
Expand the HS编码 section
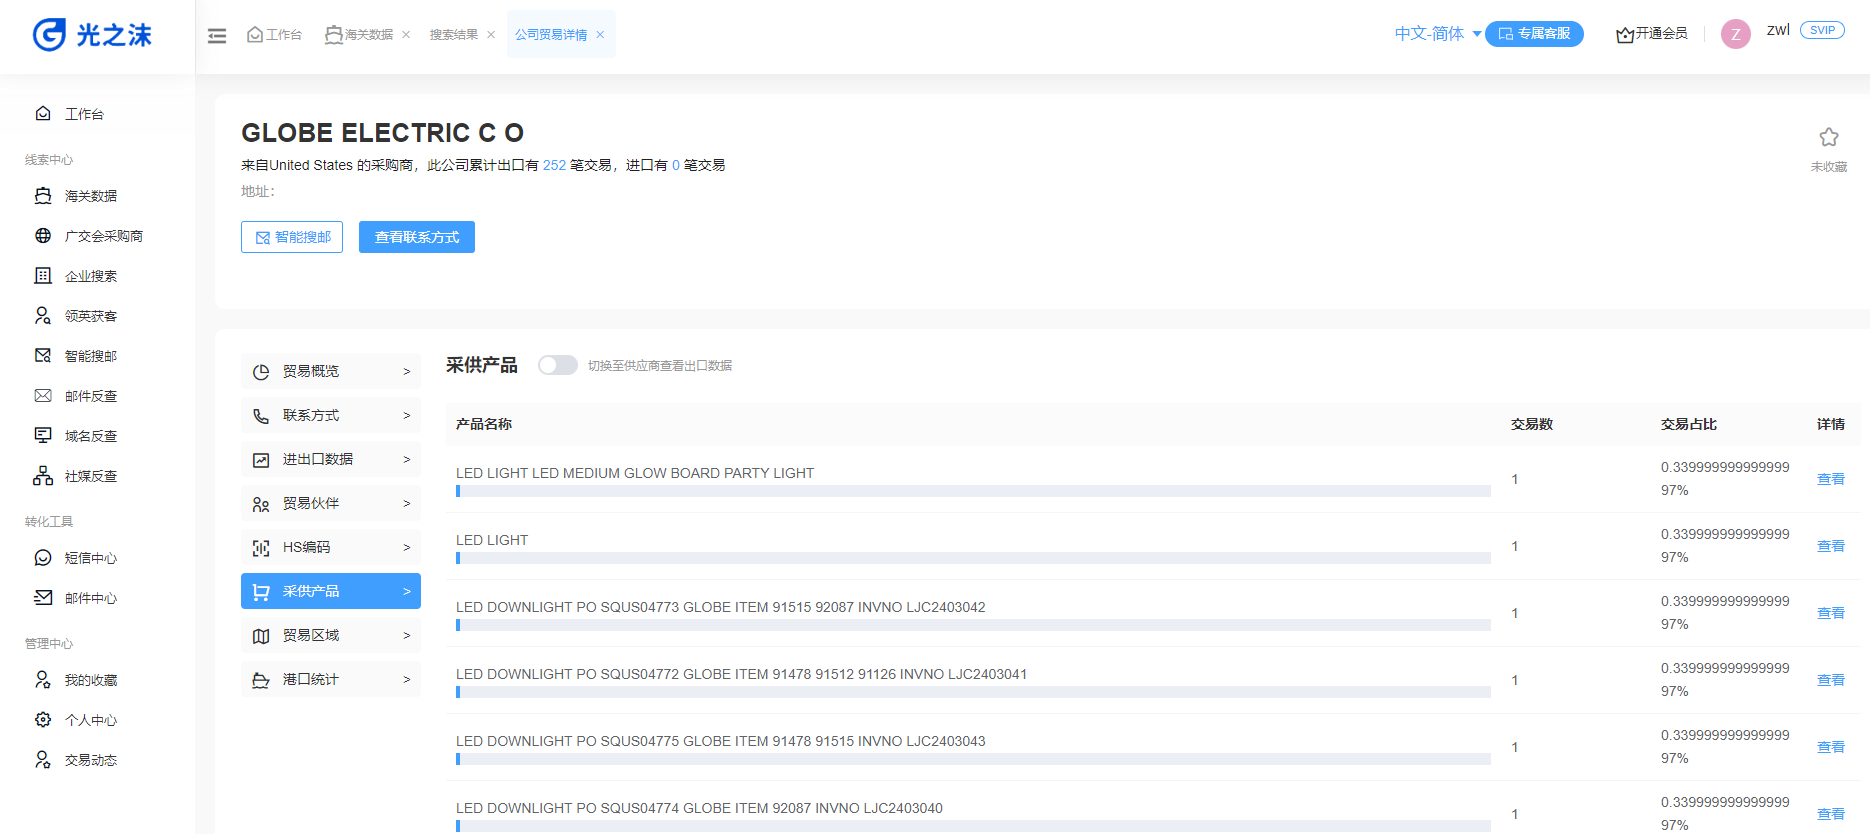click(x=330, y=547)
